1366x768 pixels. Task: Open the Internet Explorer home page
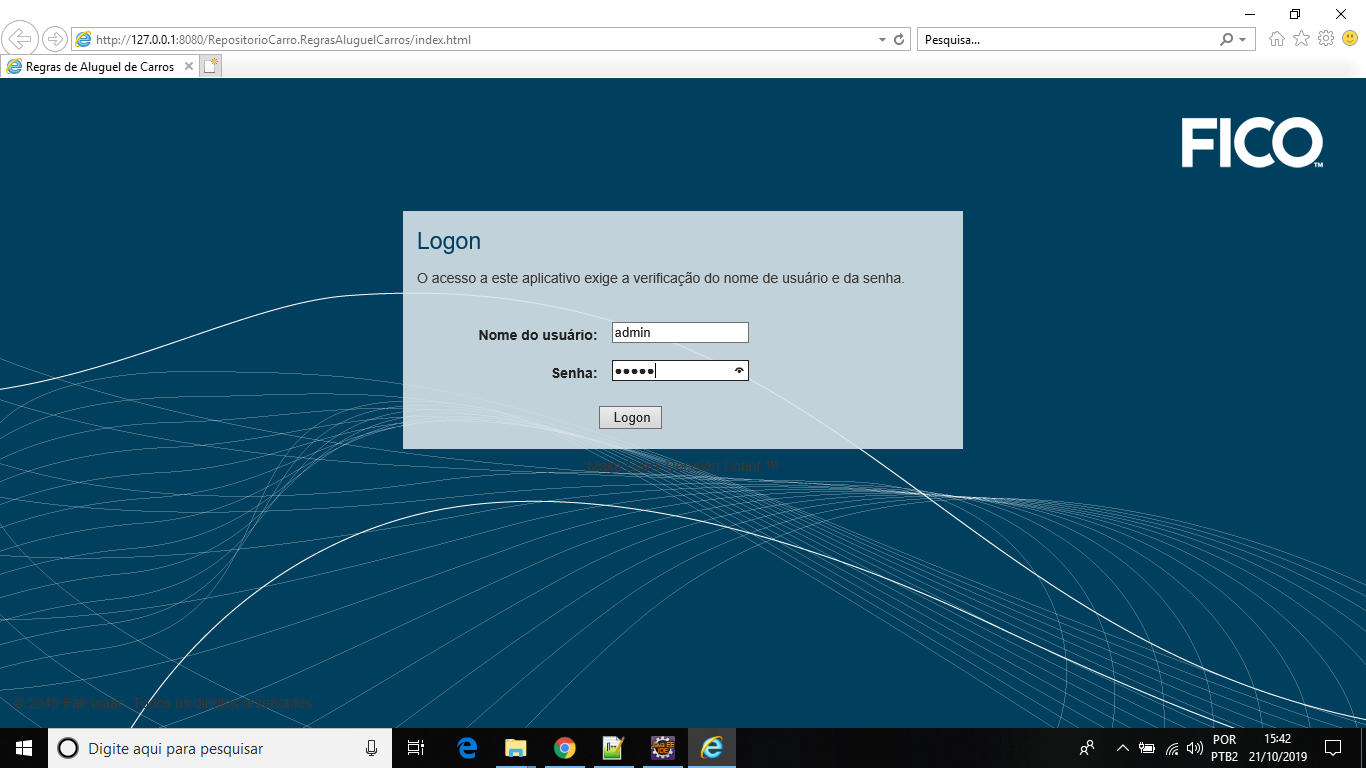coord(1278,39)
